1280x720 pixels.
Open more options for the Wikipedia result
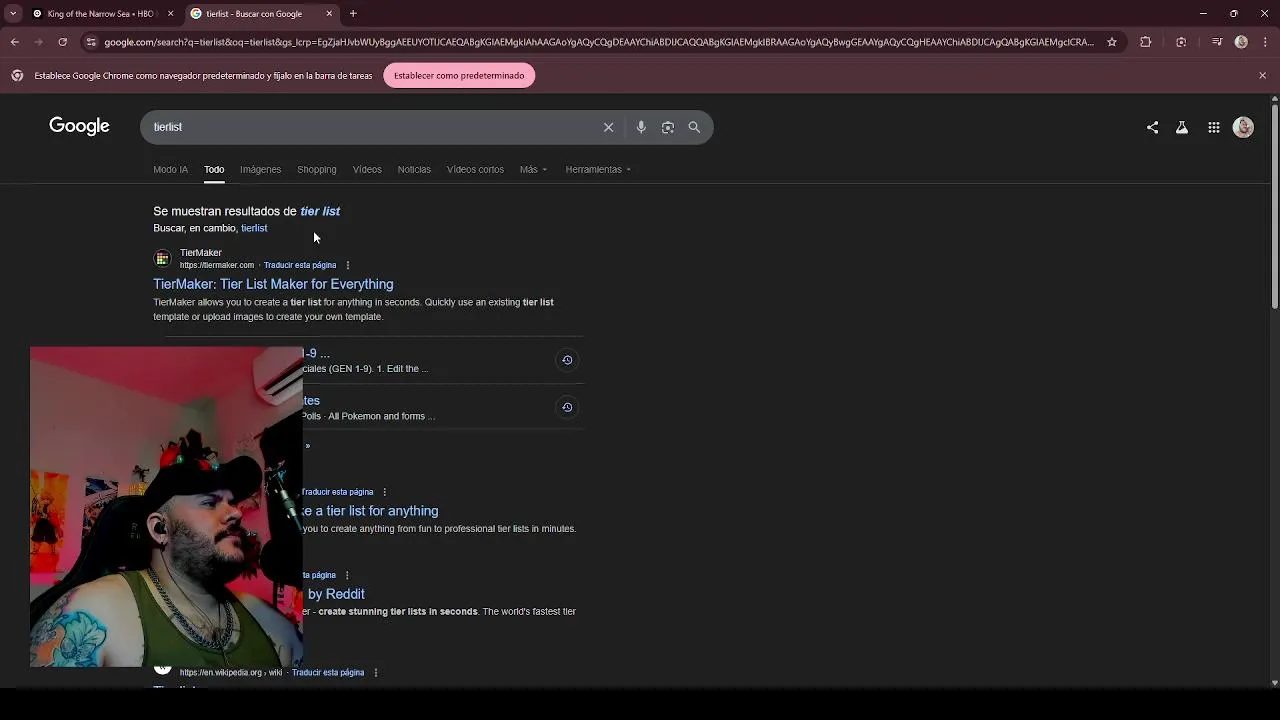click(x=375, y=673)
